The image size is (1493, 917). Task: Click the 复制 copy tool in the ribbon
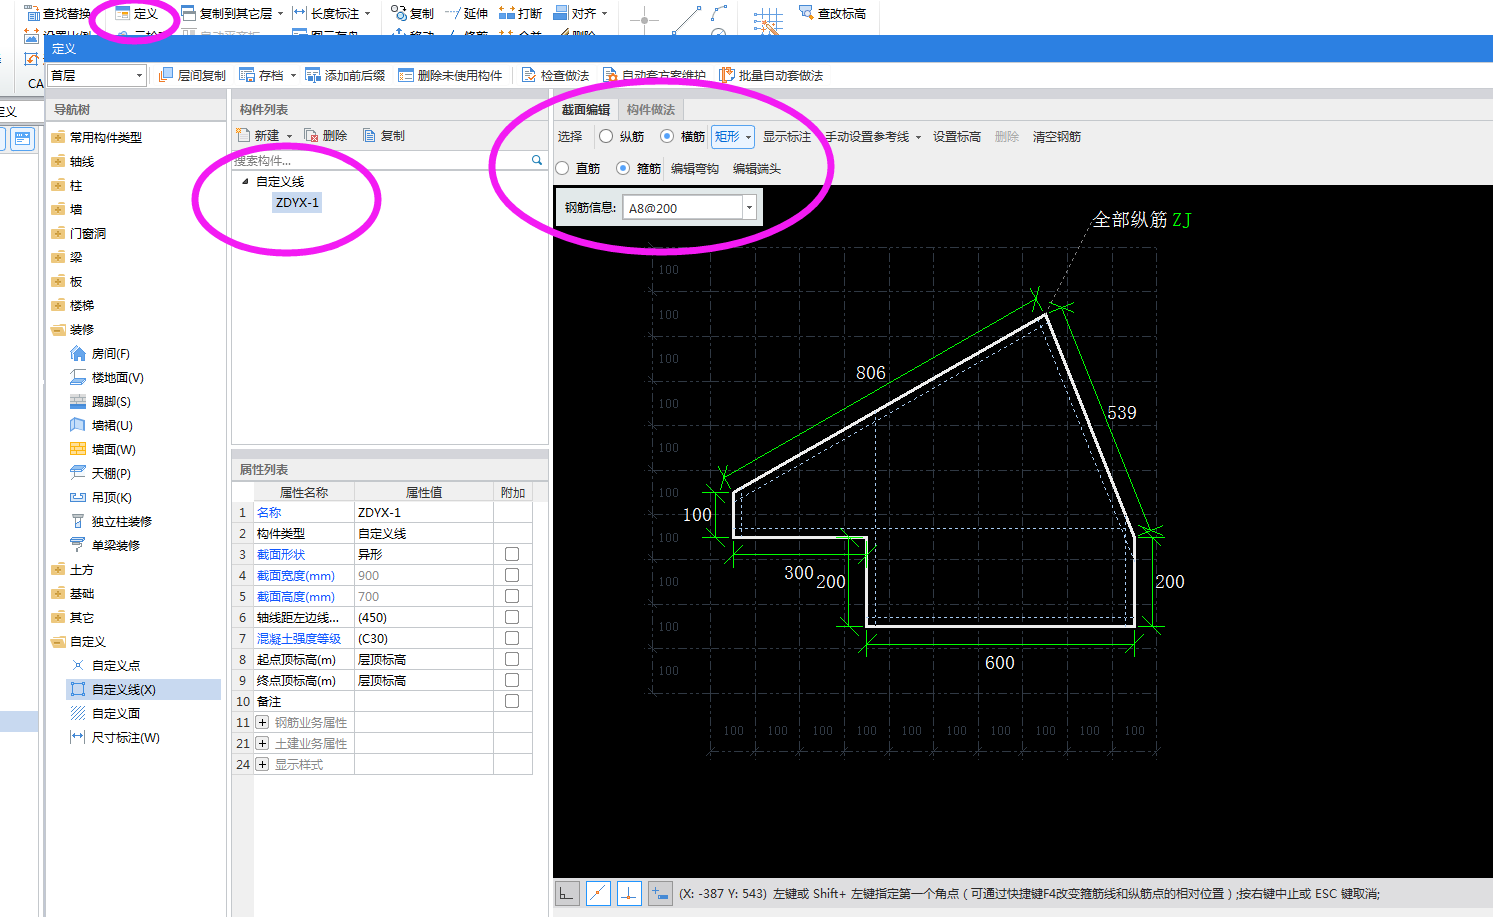click(x=412, y=13)
